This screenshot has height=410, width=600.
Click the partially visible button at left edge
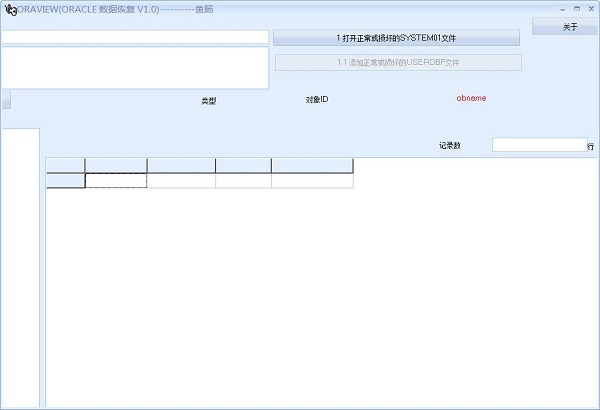pos(5,100)
